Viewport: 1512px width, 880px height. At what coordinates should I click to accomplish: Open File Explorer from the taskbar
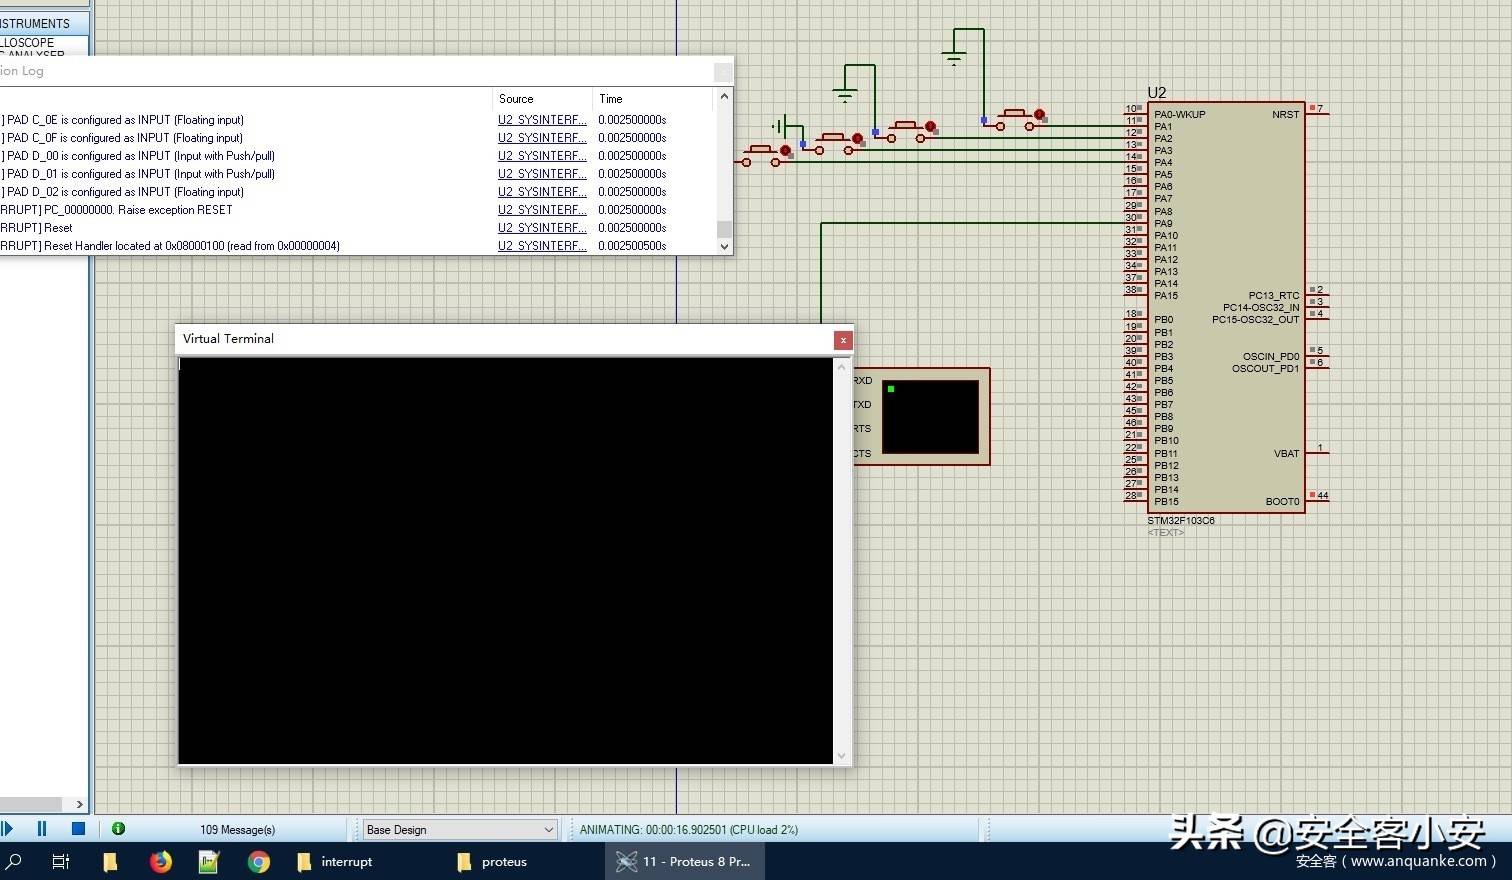[110, 861]
